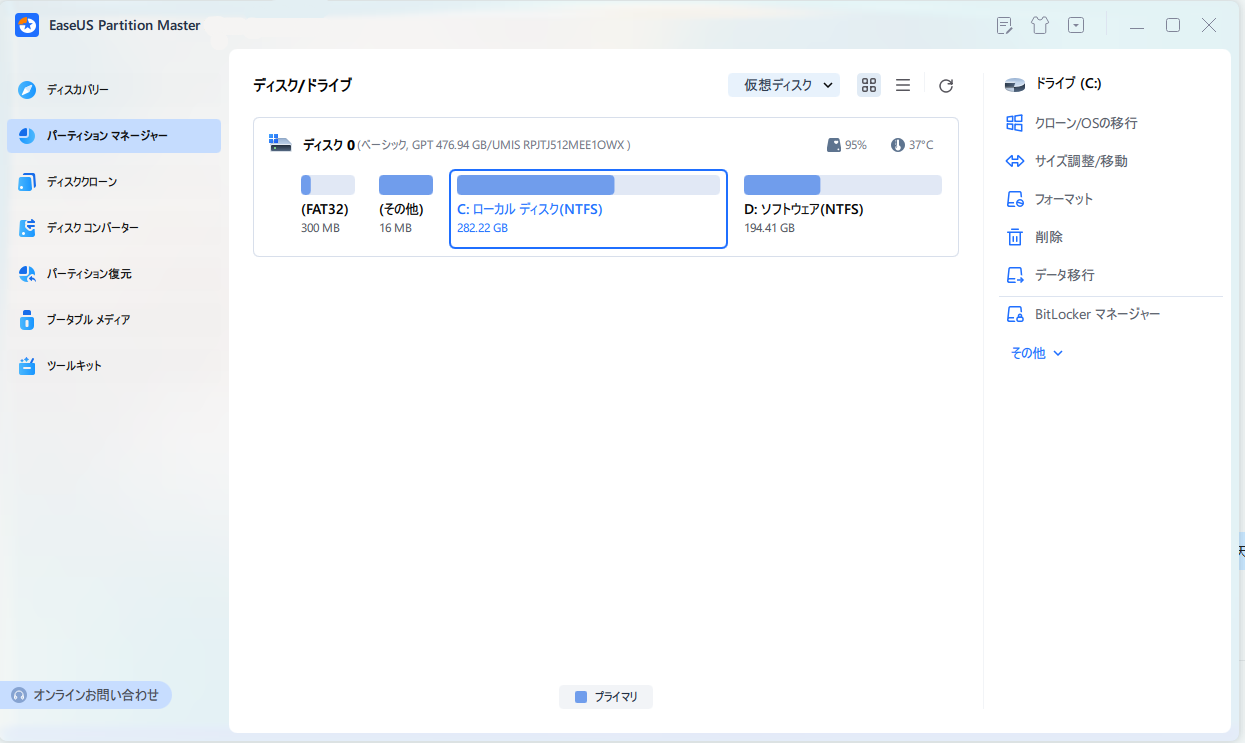Image resolution: width=1245 pixels, height=743 pixels.
Task: Open ブータブル メディア tool
Action: (88, 320)
